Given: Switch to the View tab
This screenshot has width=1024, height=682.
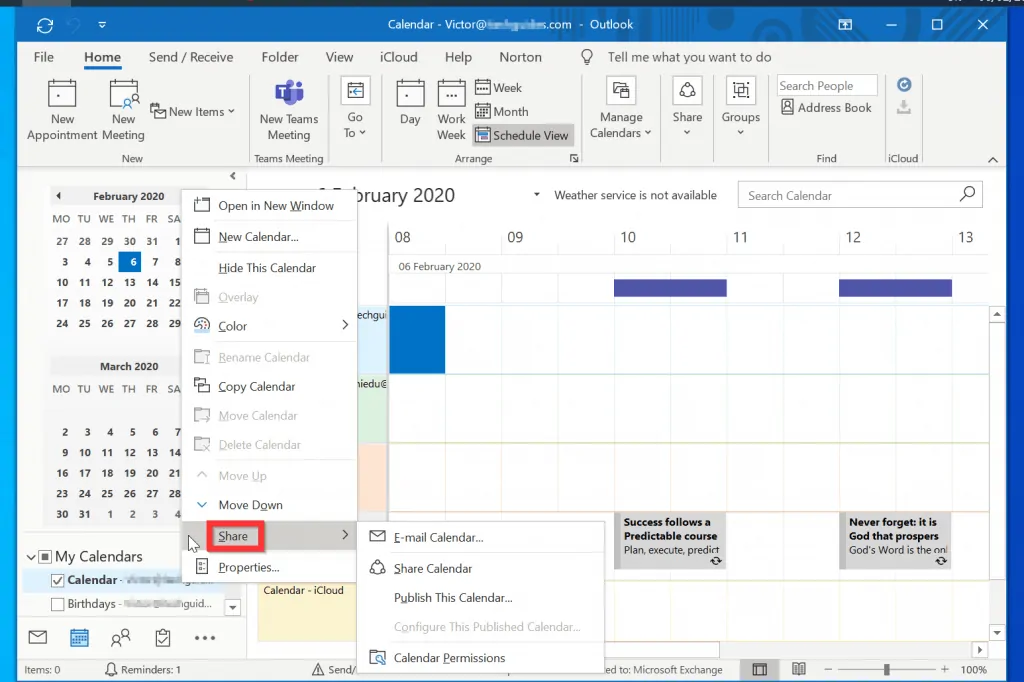Looking at the screenshot, I should tap(340, 57).
